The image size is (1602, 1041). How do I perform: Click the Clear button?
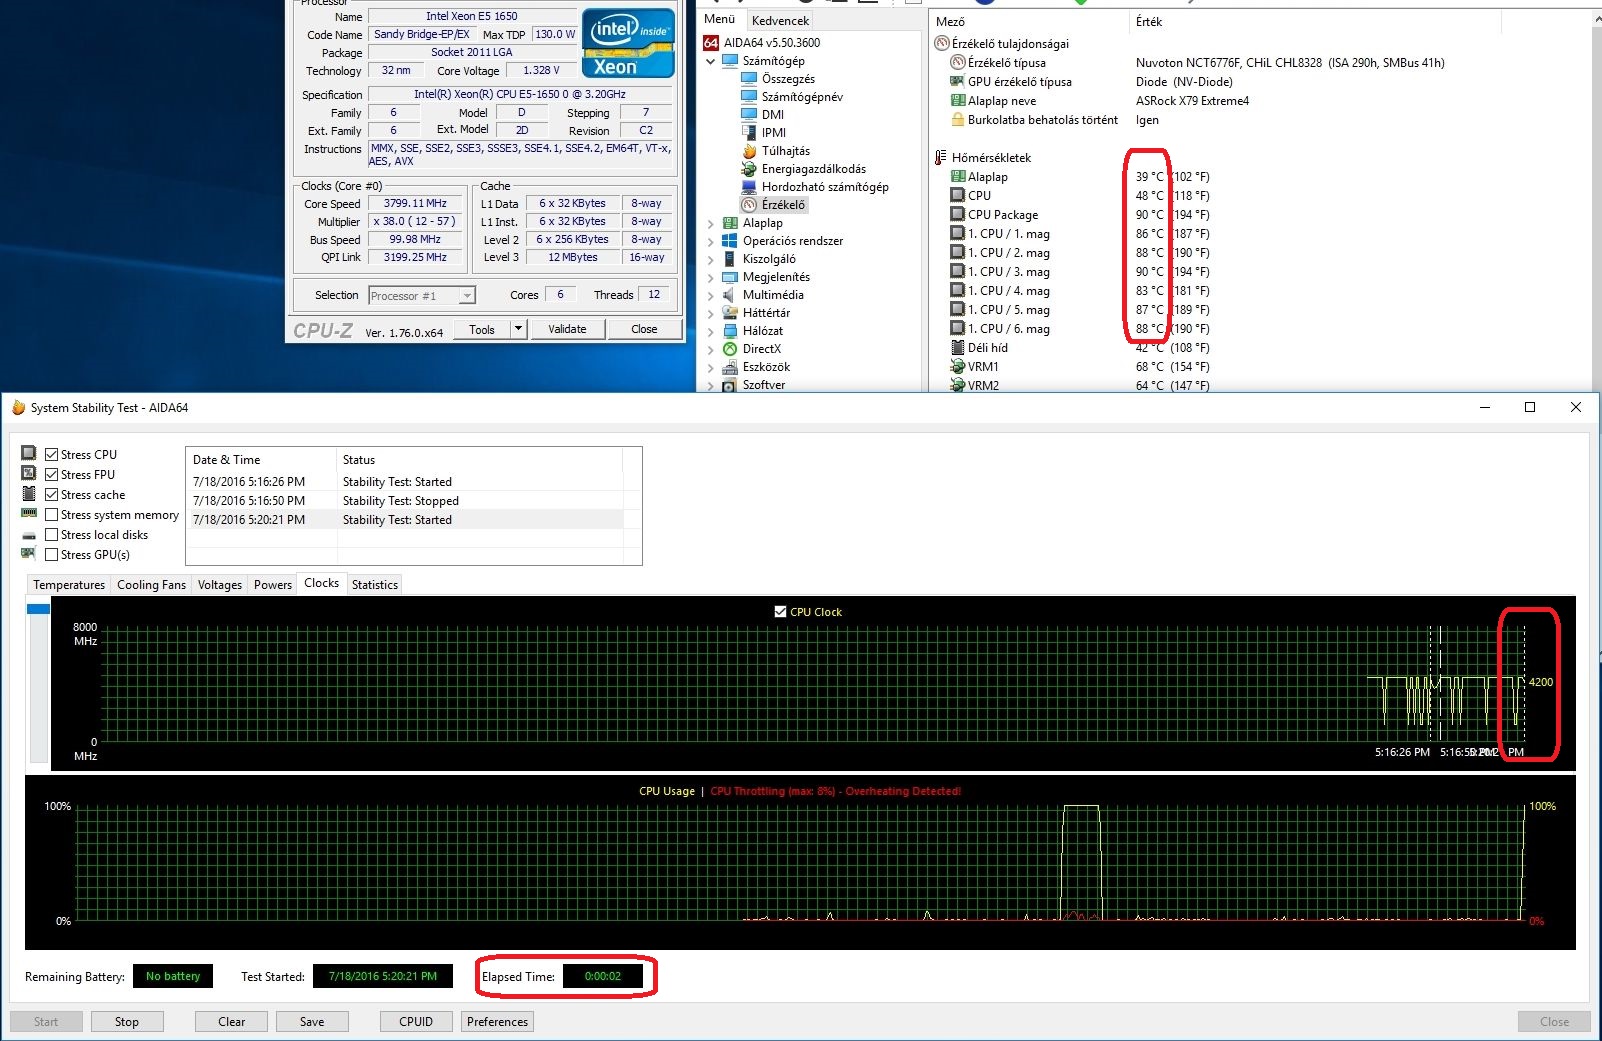[x=232, y=1022]
